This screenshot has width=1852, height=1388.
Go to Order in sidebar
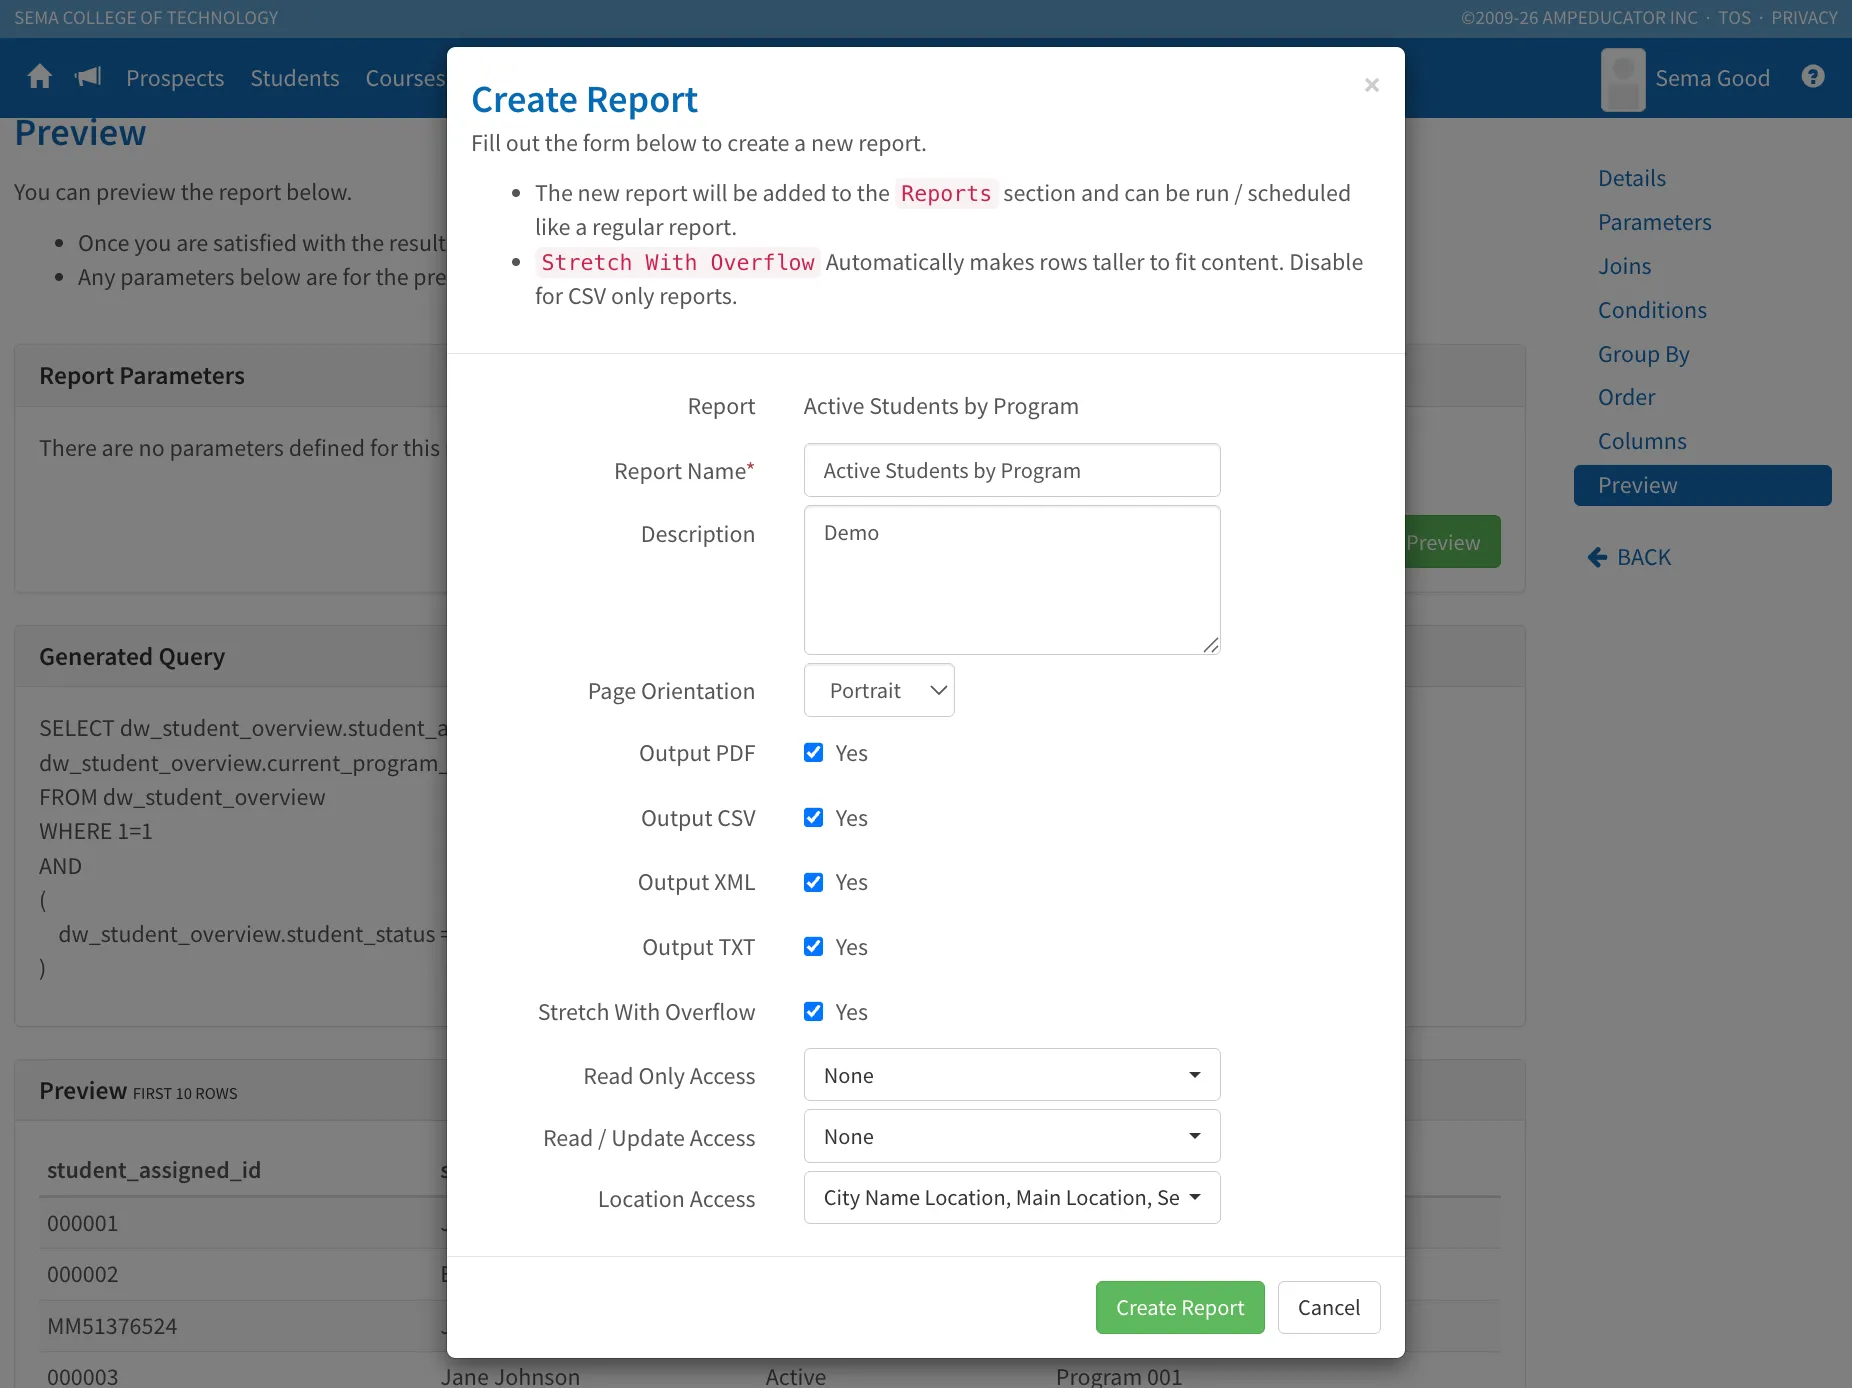(x=1626, y=397)
